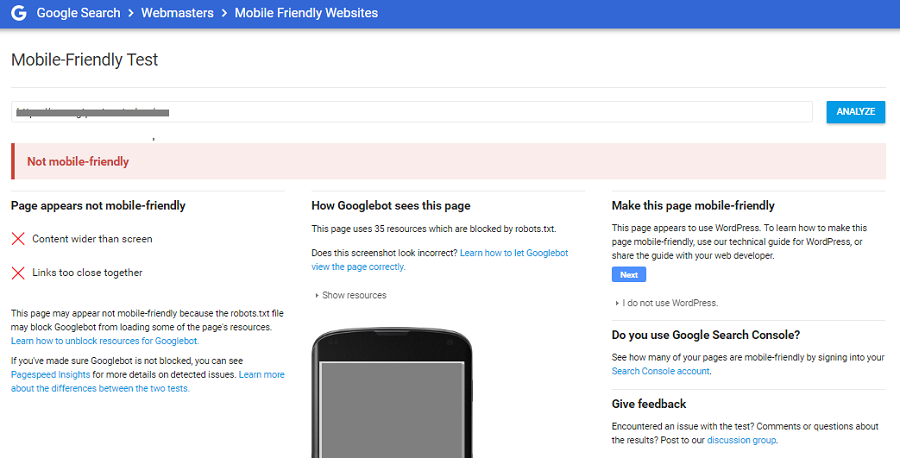Open the Search Console account link
The height and width of the screenshot is (458, 900).
(x=661, y=371)
